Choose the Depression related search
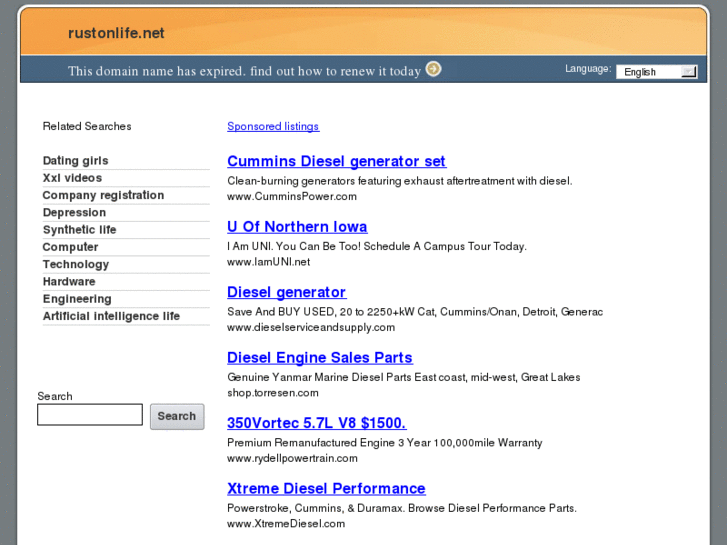Image resolution: width=727 pixels, height=545 pixels. pyautogui.click(x=74, y=212)
